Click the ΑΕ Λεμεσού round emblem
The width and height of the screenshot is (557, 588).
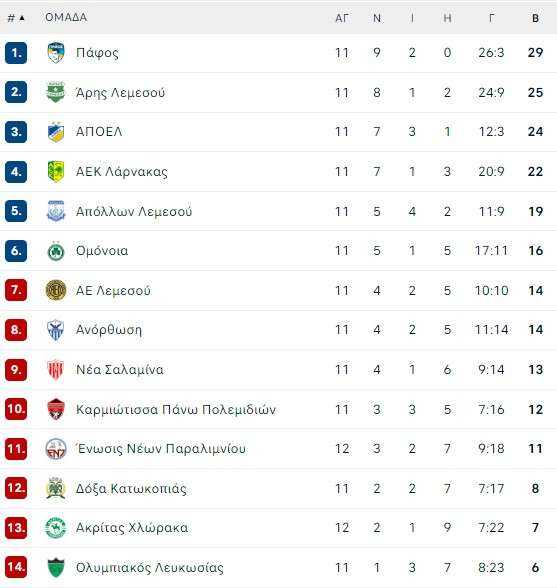(56, 290)
